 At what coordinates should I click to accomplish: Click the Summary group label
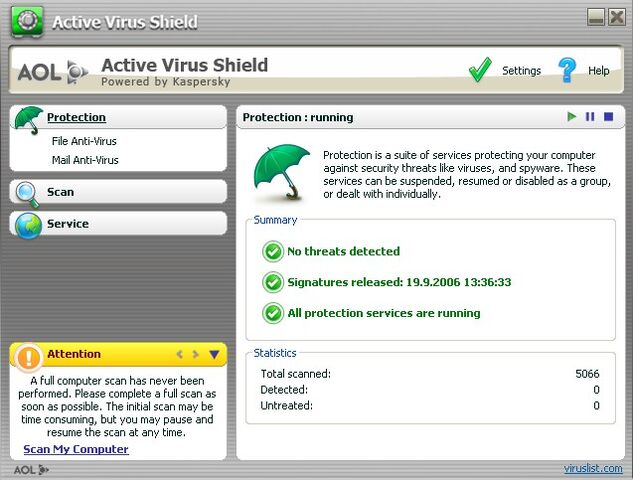point(275,220)
